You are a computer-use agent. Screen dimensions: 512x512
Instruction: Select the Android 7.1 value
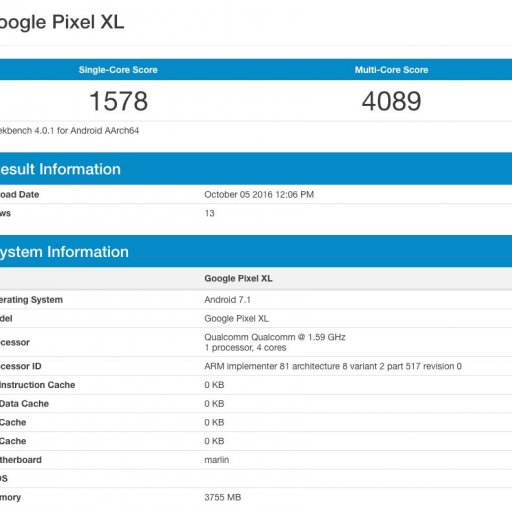(227, 300)
